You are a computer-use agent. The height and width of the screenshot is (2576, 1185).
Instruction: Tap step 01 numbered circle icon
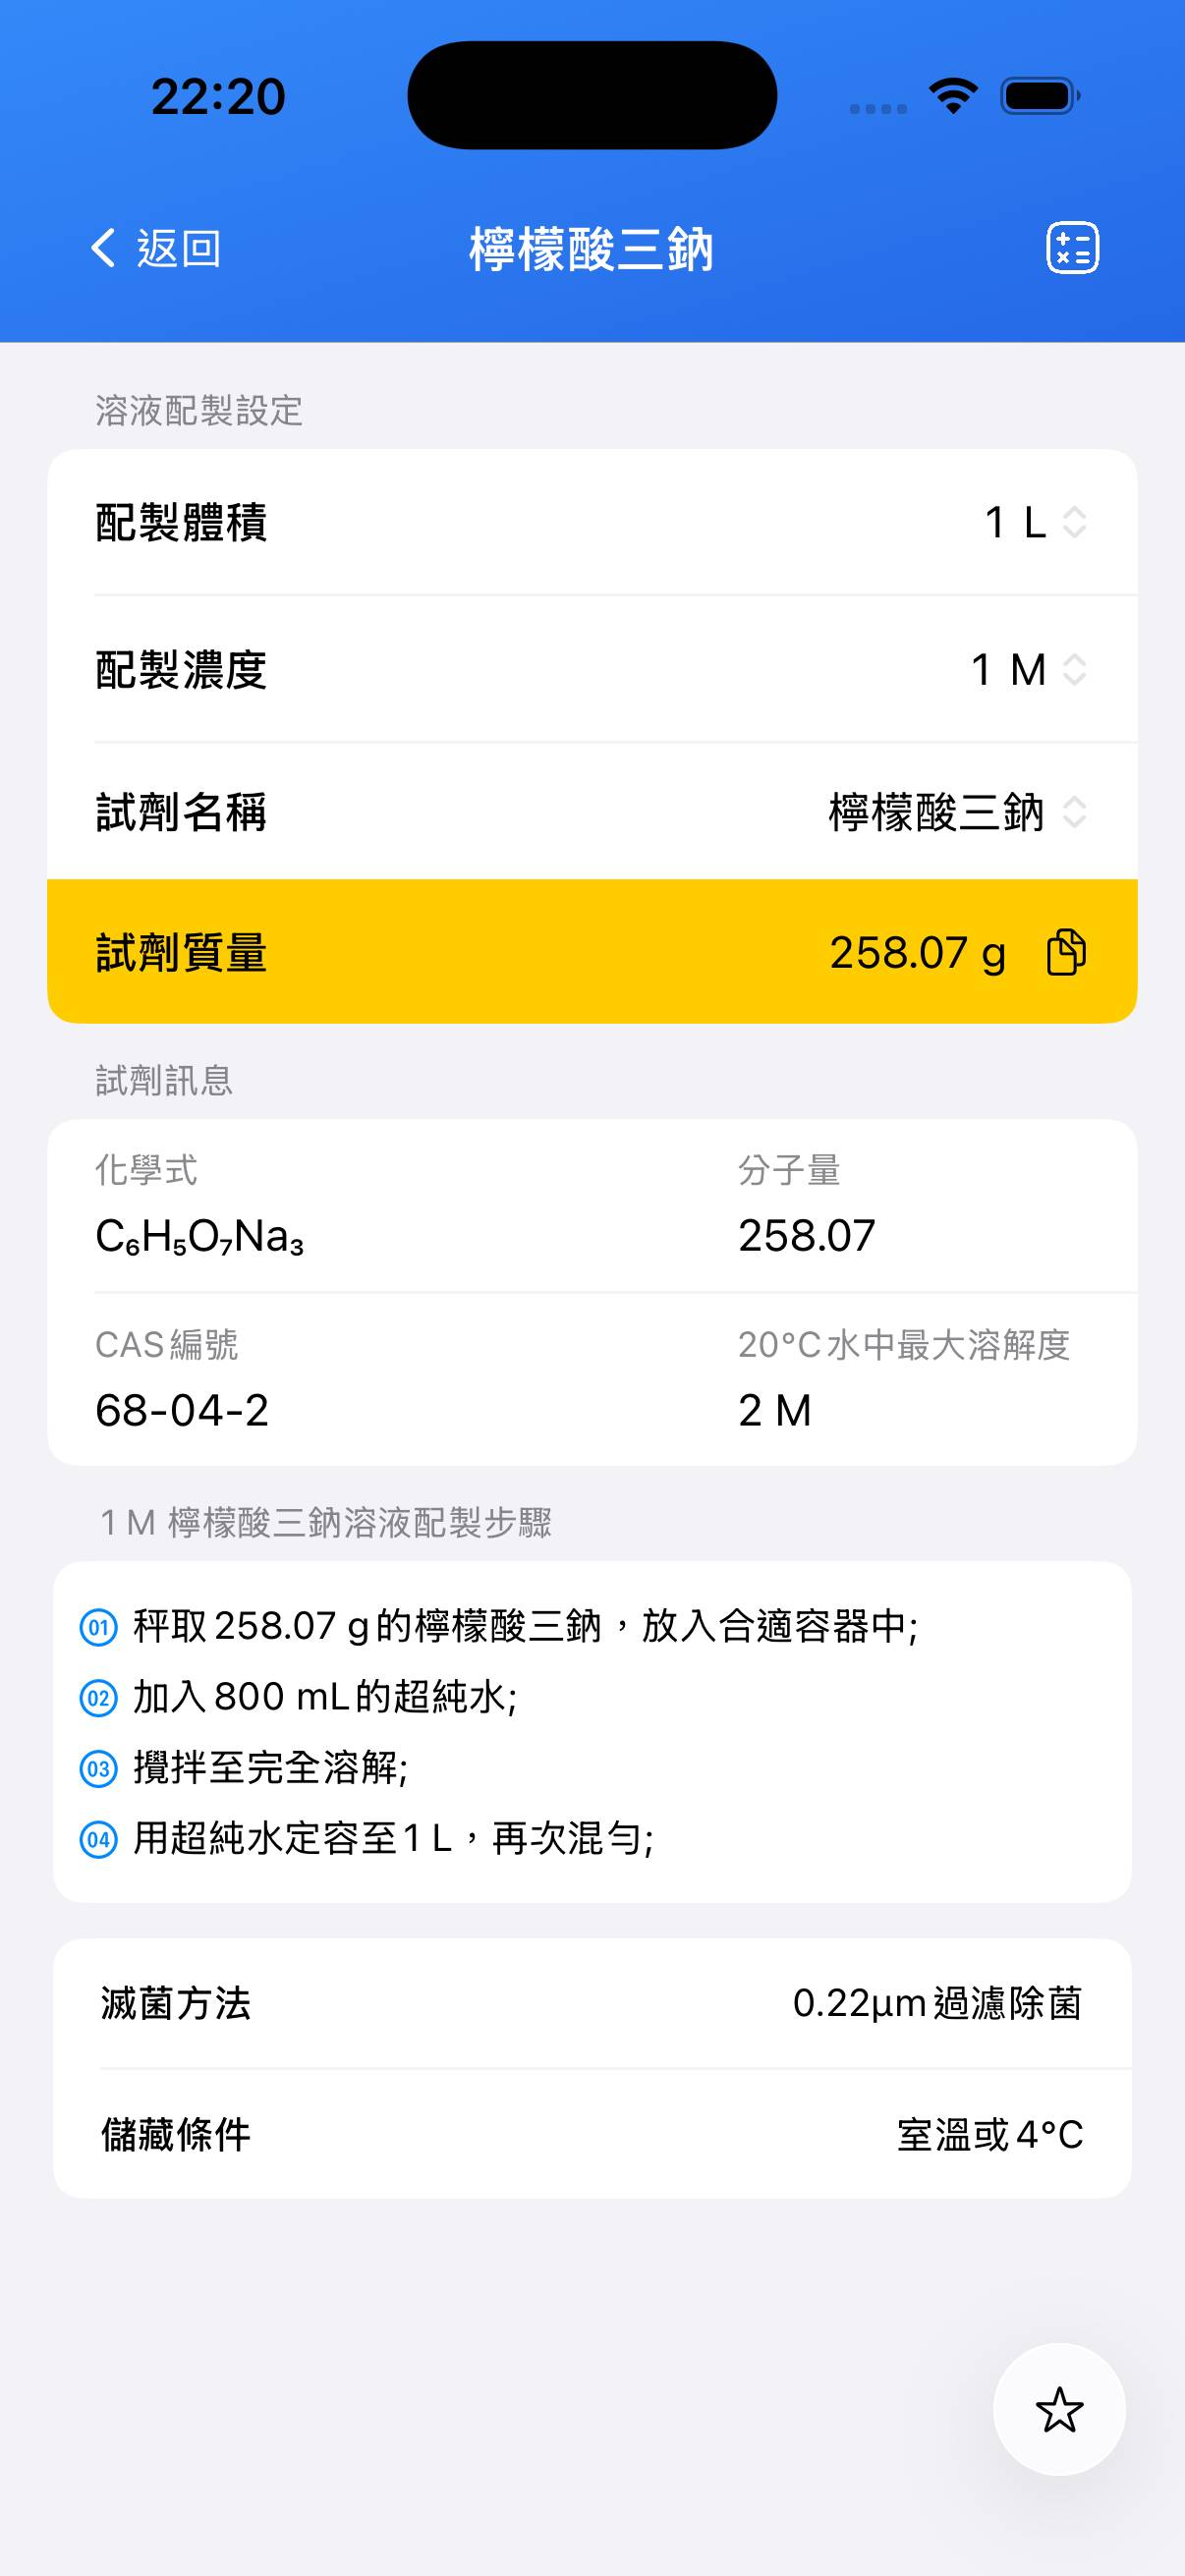click(98, 1627)
